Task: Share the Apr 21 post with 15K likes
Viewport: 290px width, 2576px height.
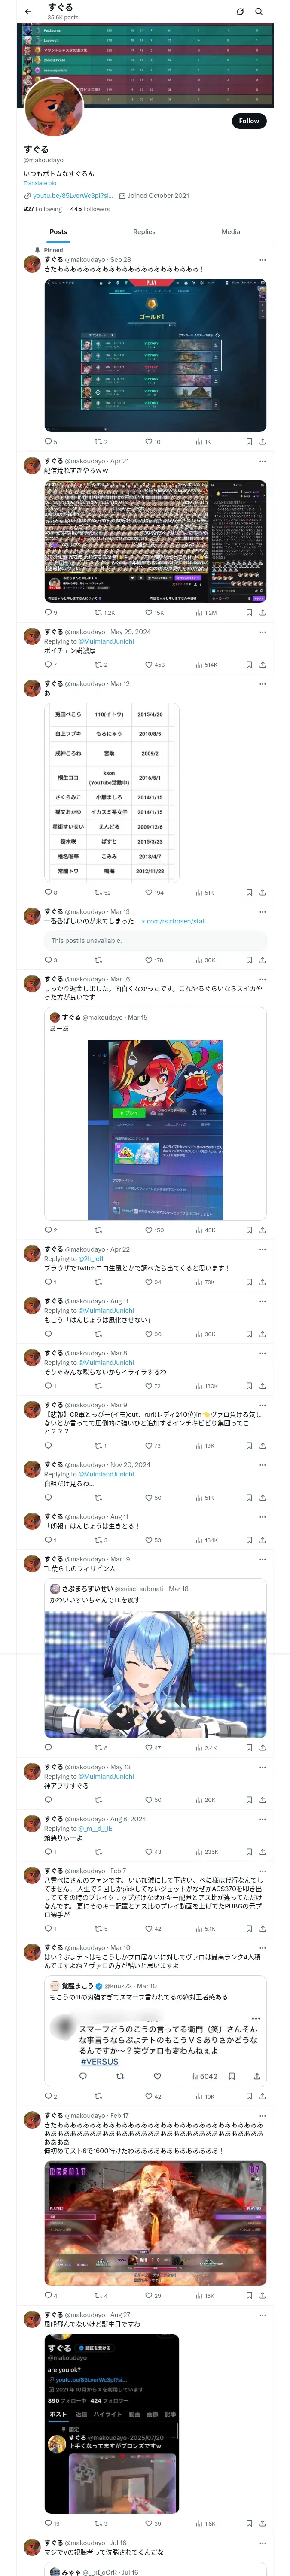Action: [262, 612]
